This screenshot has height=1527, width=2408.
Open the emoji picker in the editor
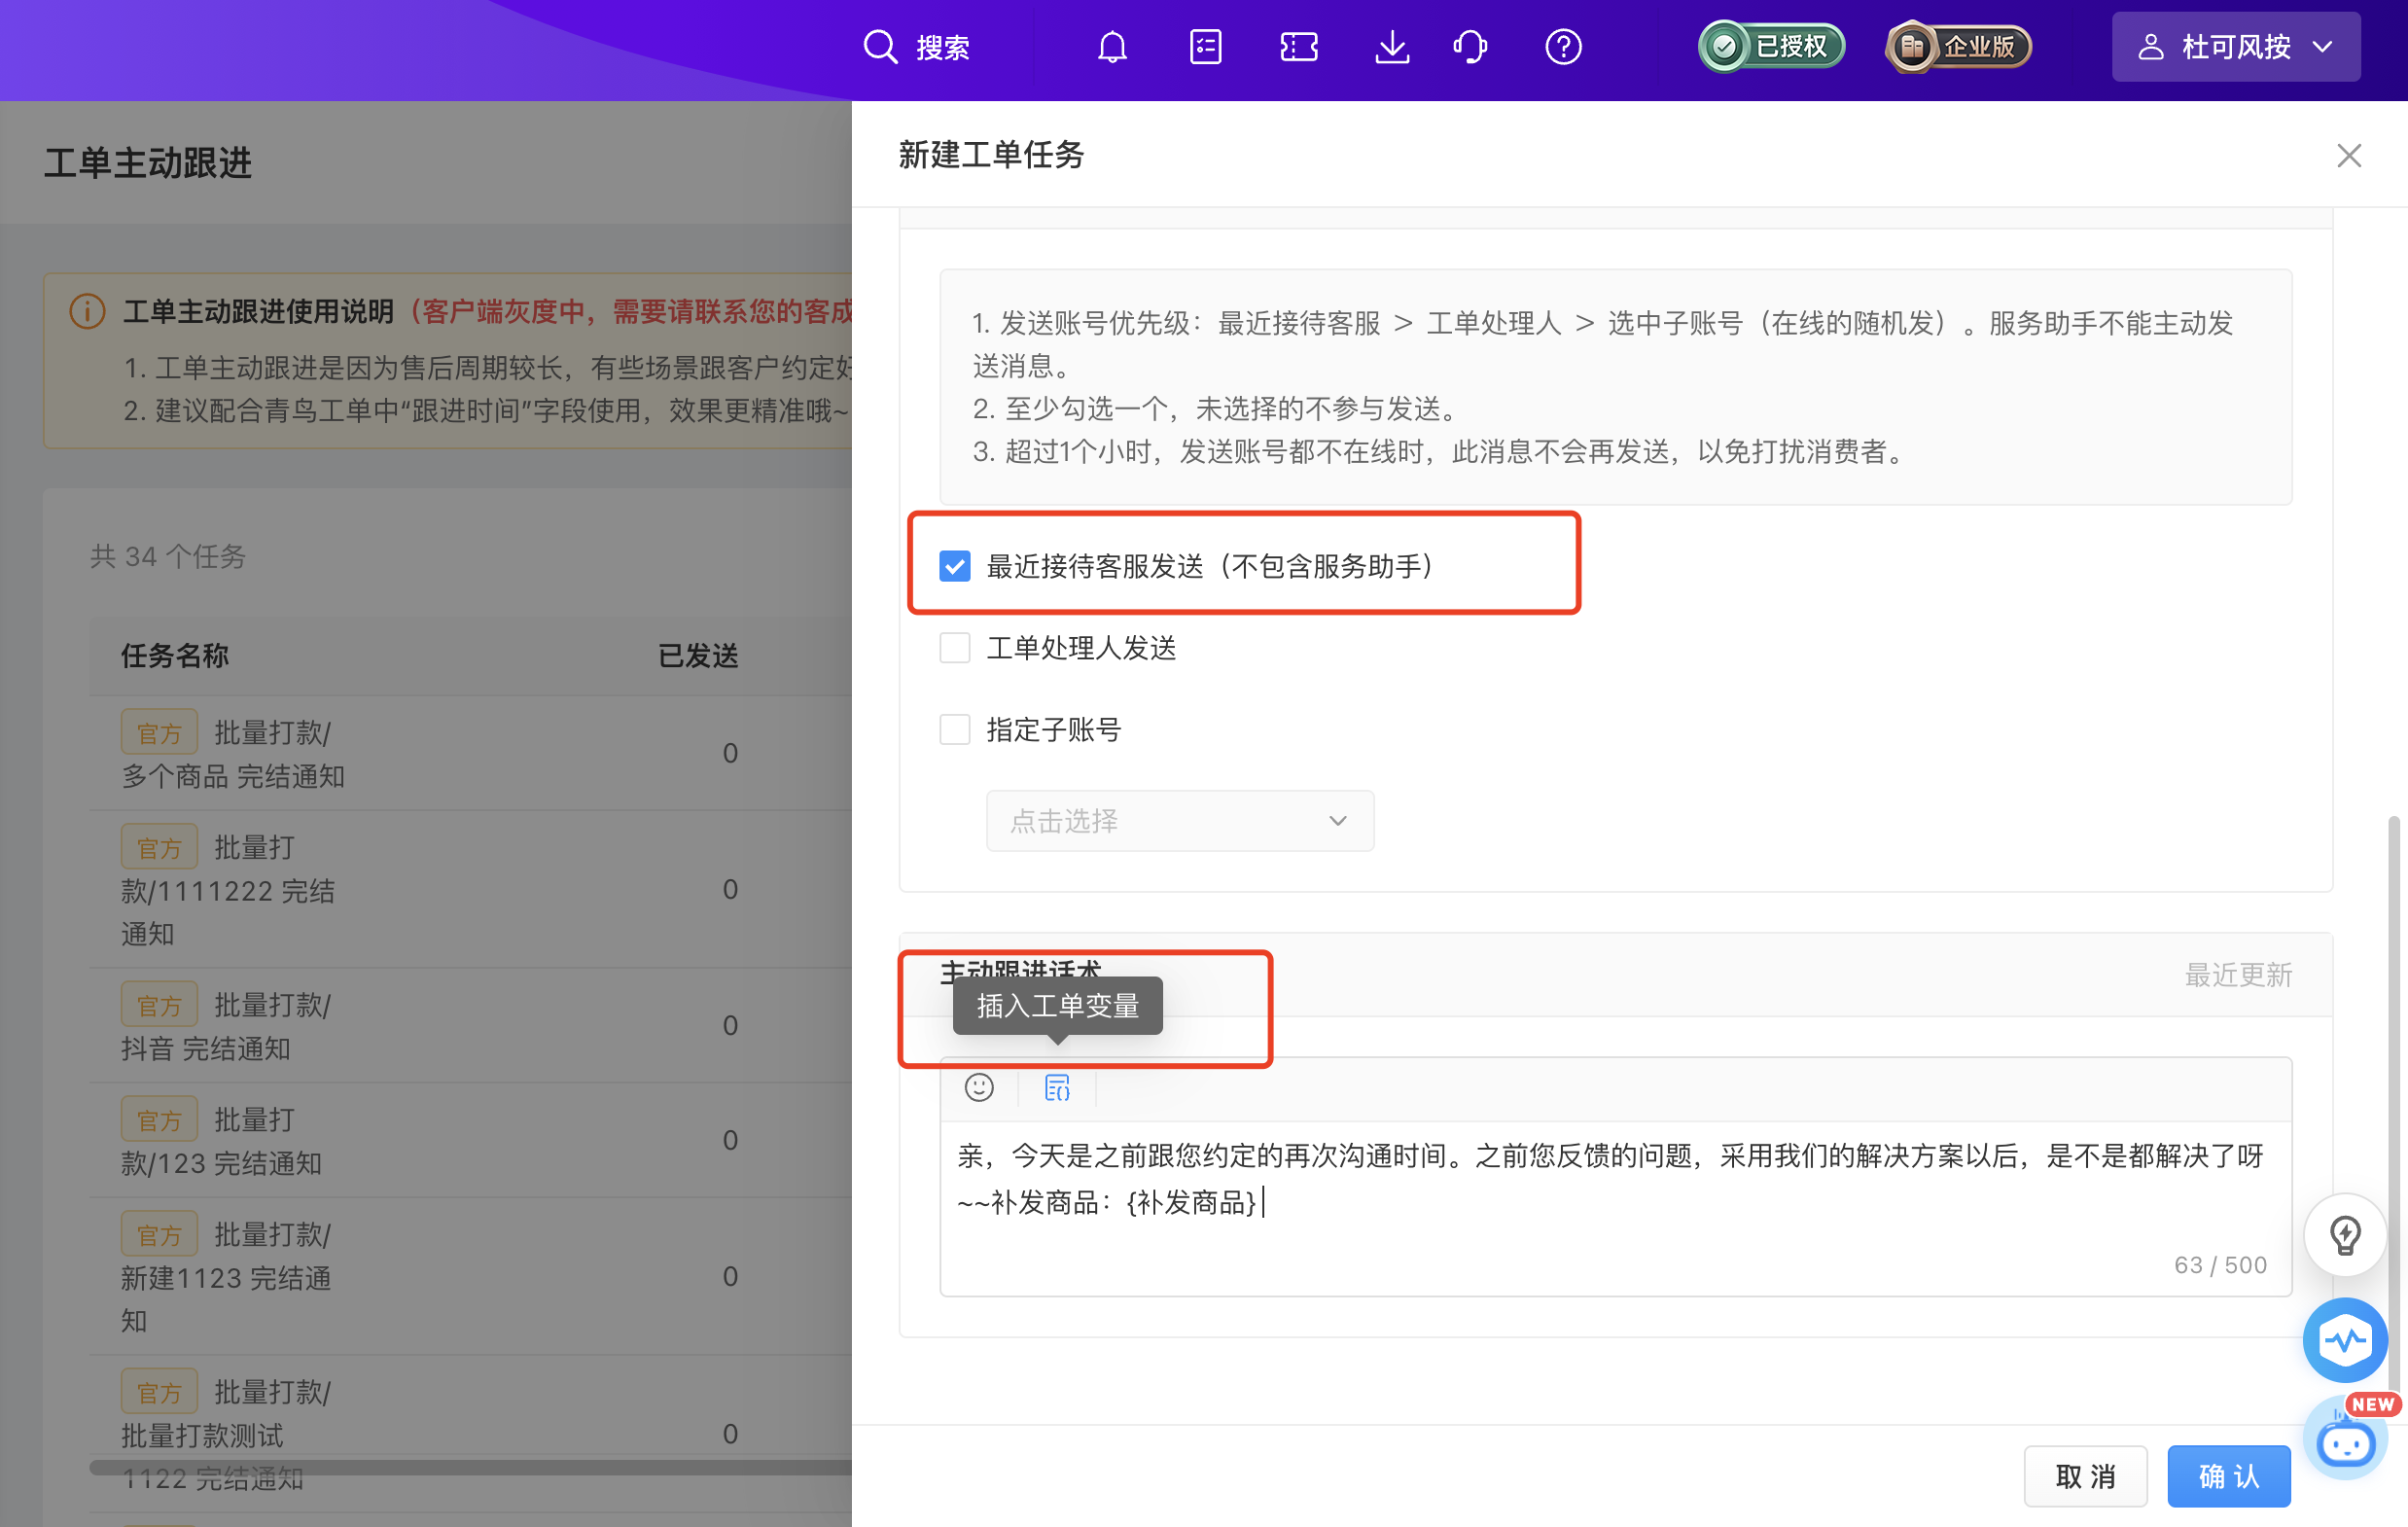click(979, 1087)
